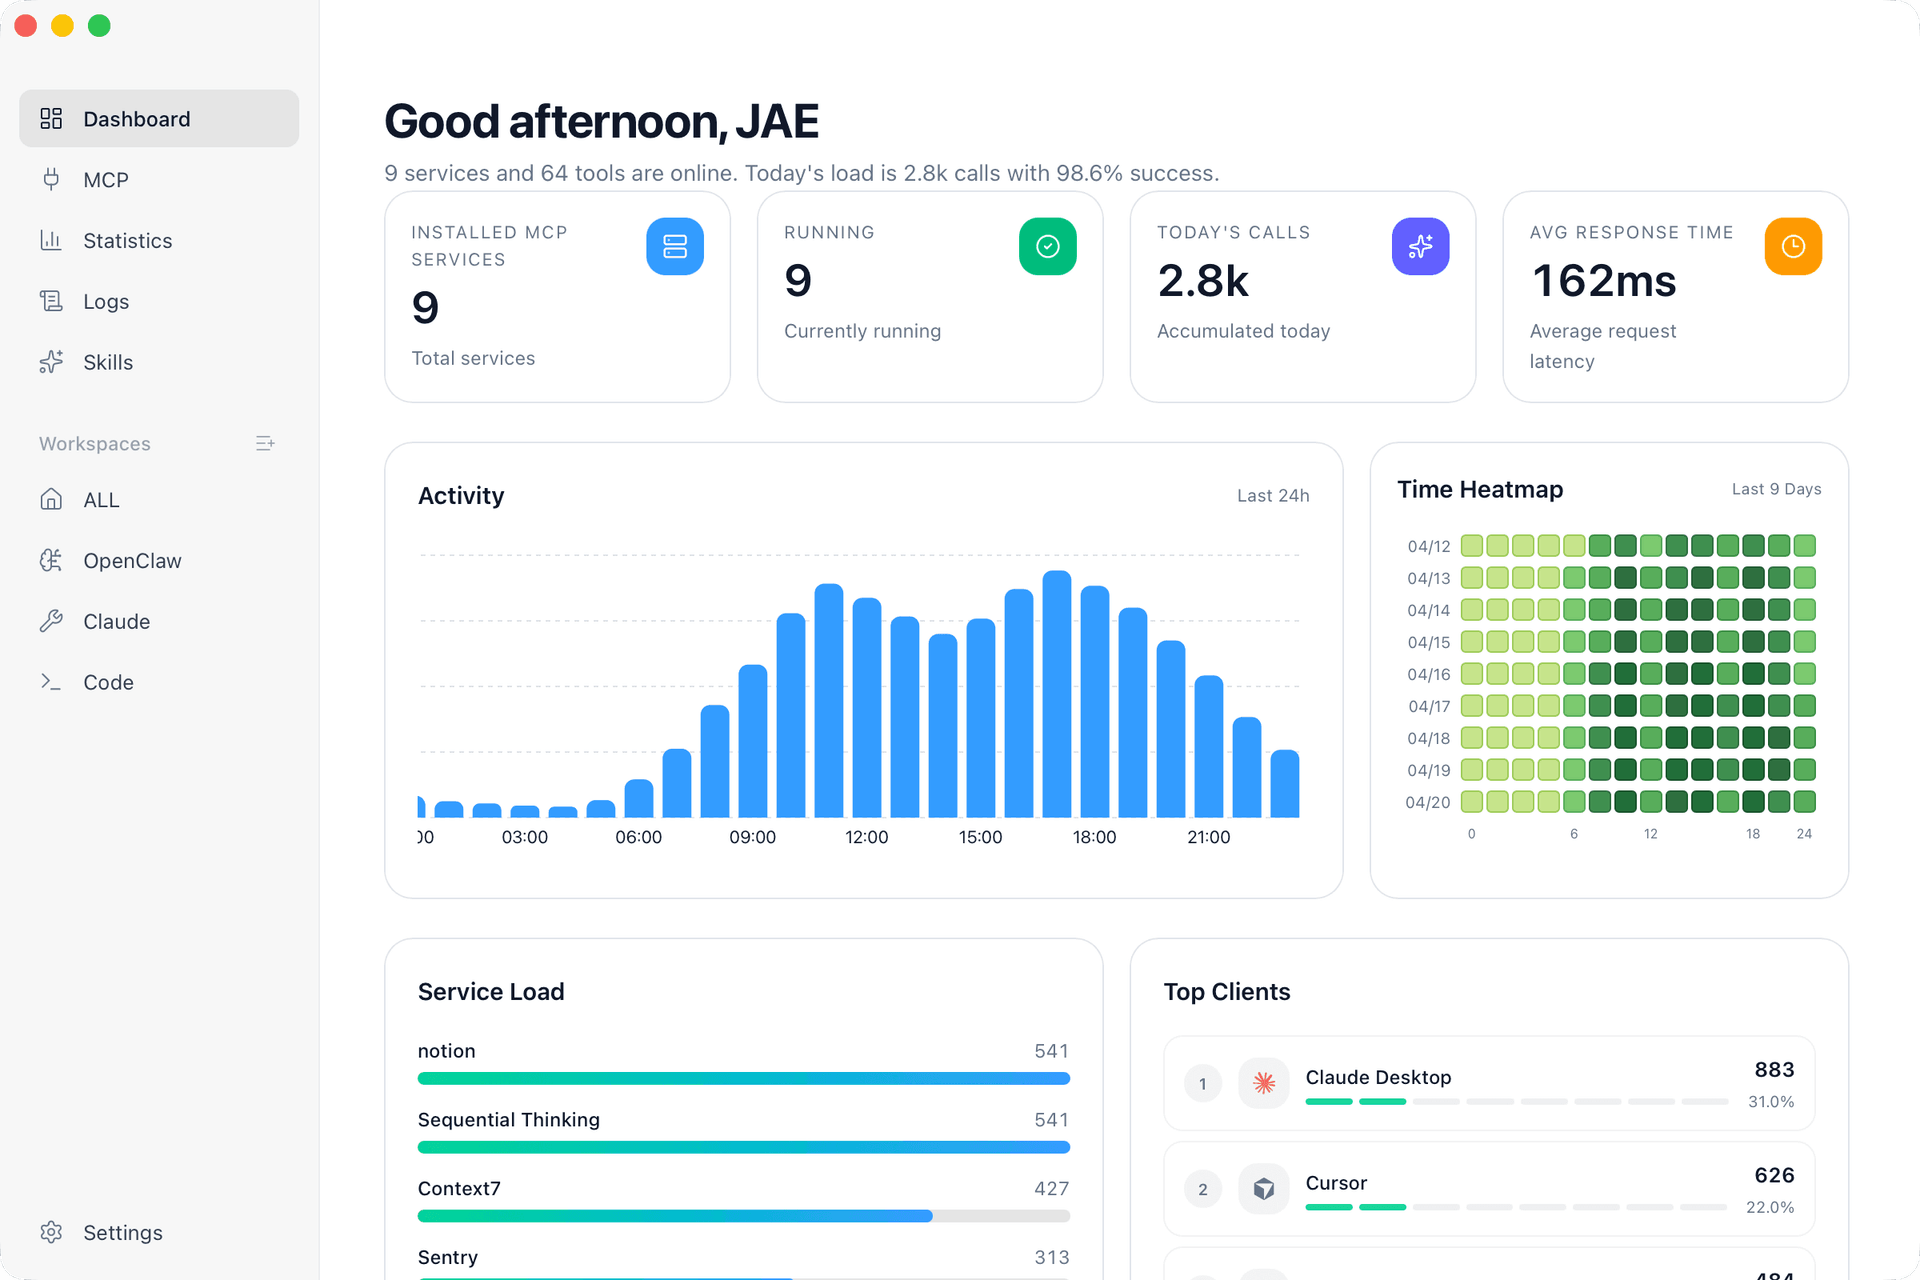Select the OpenClaw workspace

click(159, 561)
